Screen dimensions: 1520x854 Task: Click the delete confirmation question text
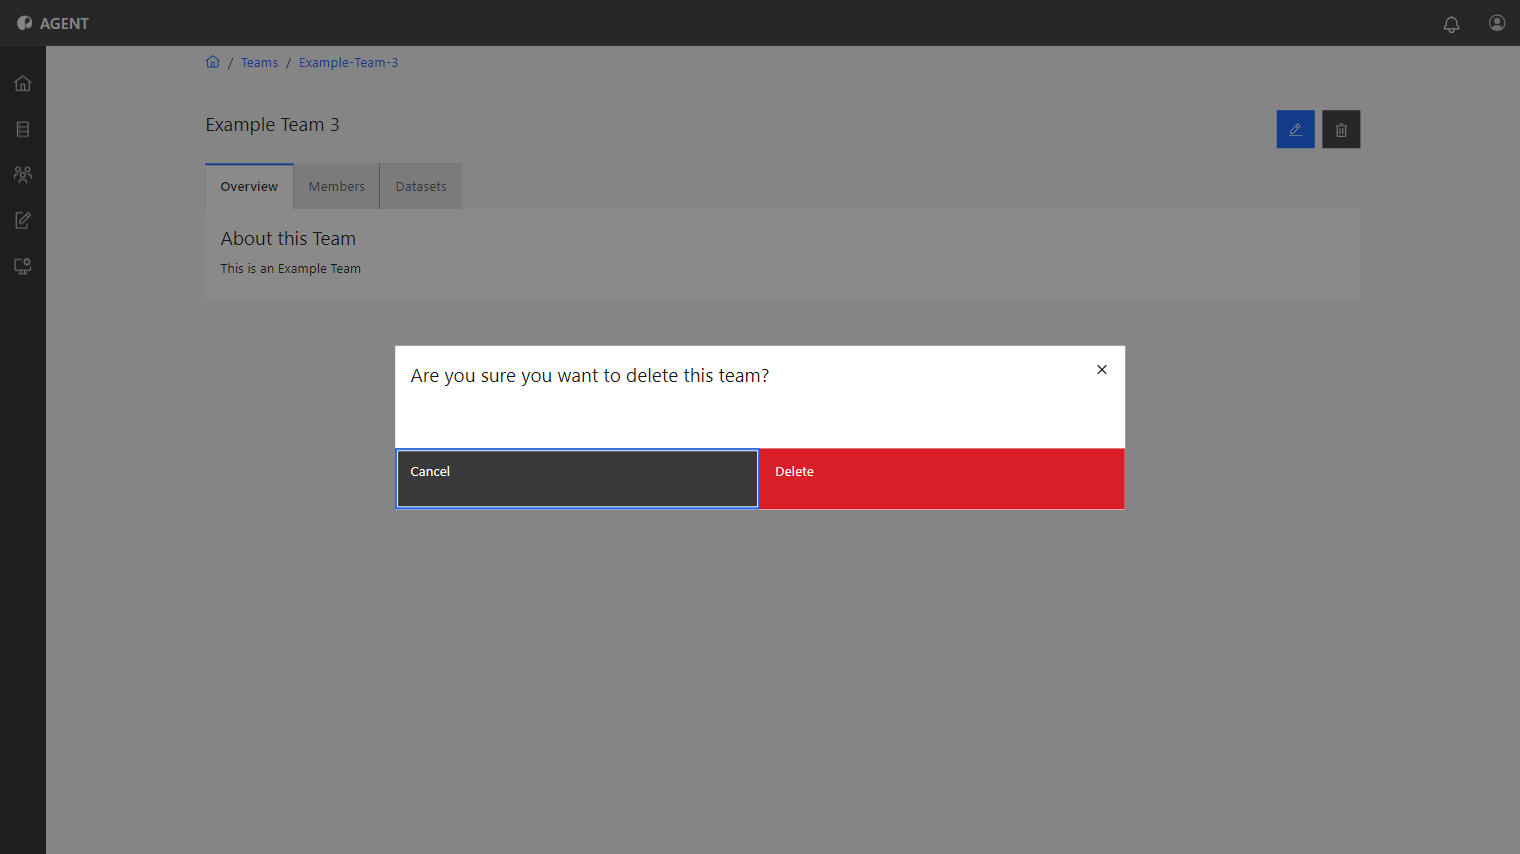(x=590, y=376)
